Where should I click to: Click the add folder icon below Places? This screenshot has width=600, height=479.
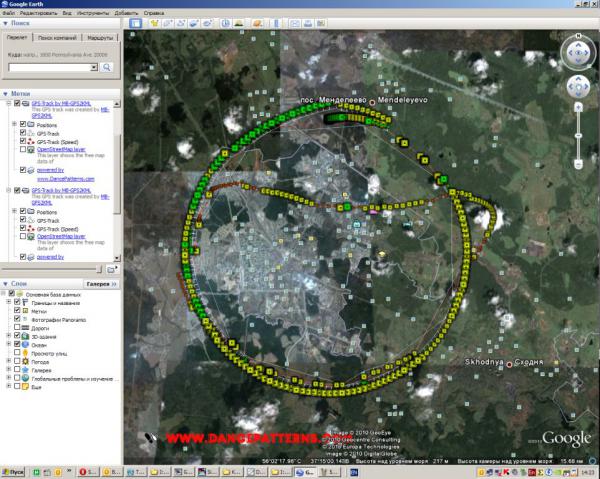(x=112, y=269)
